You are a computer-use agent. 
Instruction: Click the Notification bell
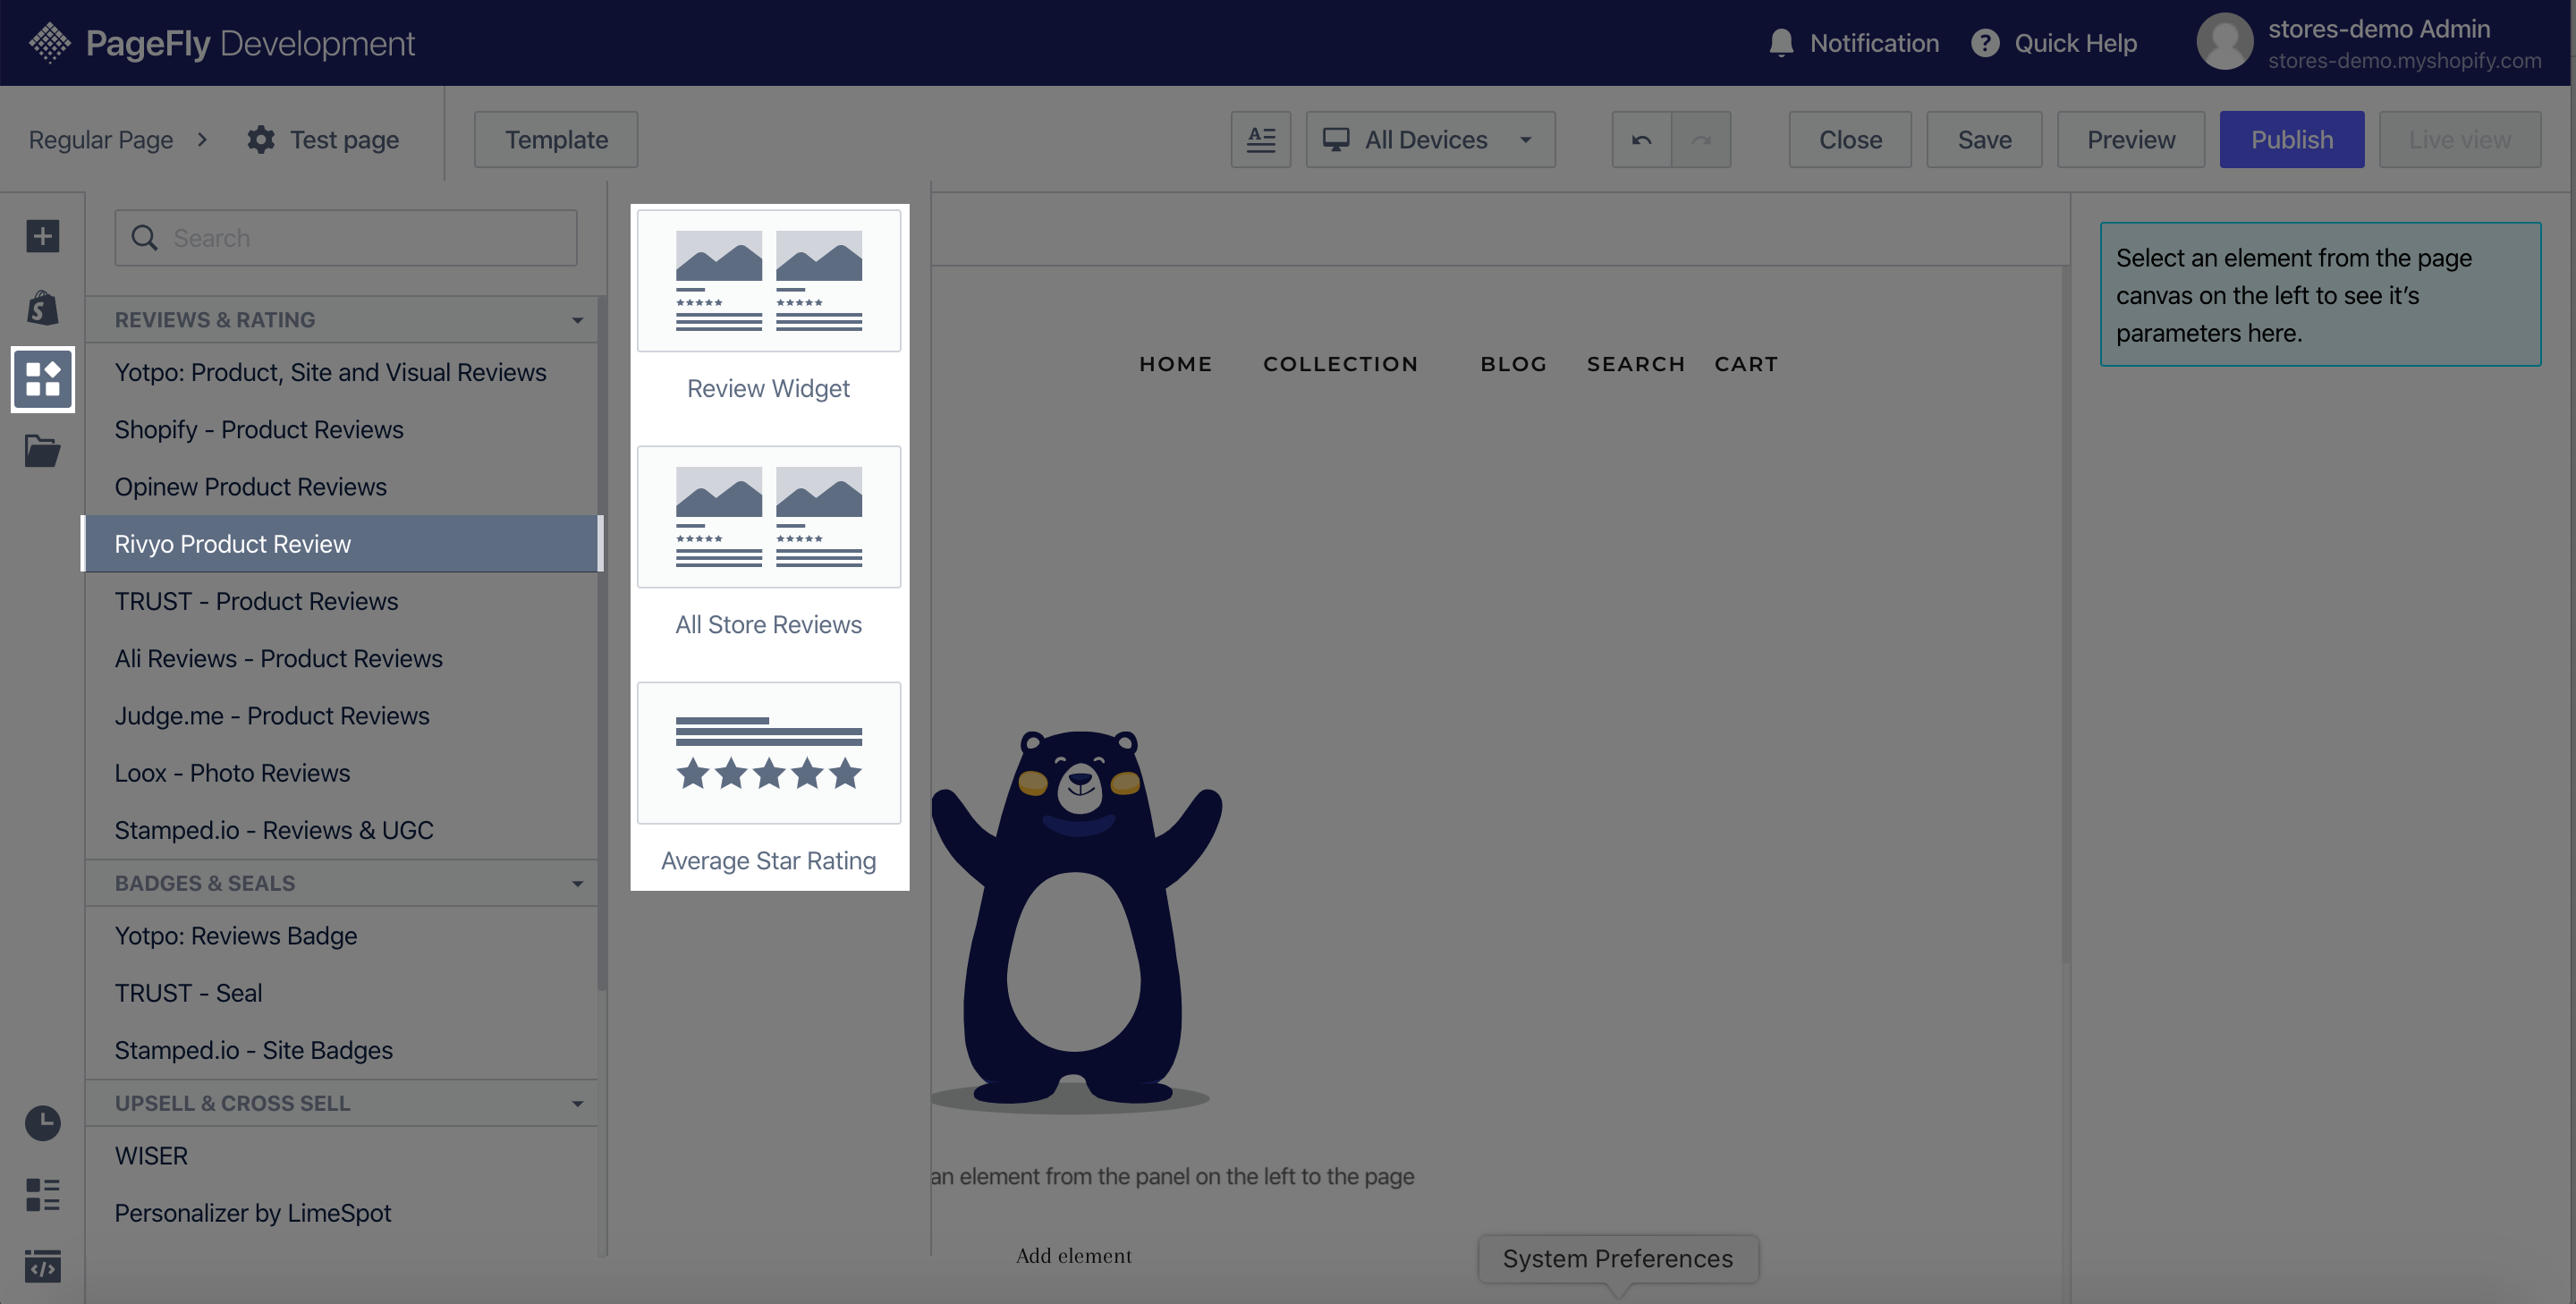pos(1781,43)
